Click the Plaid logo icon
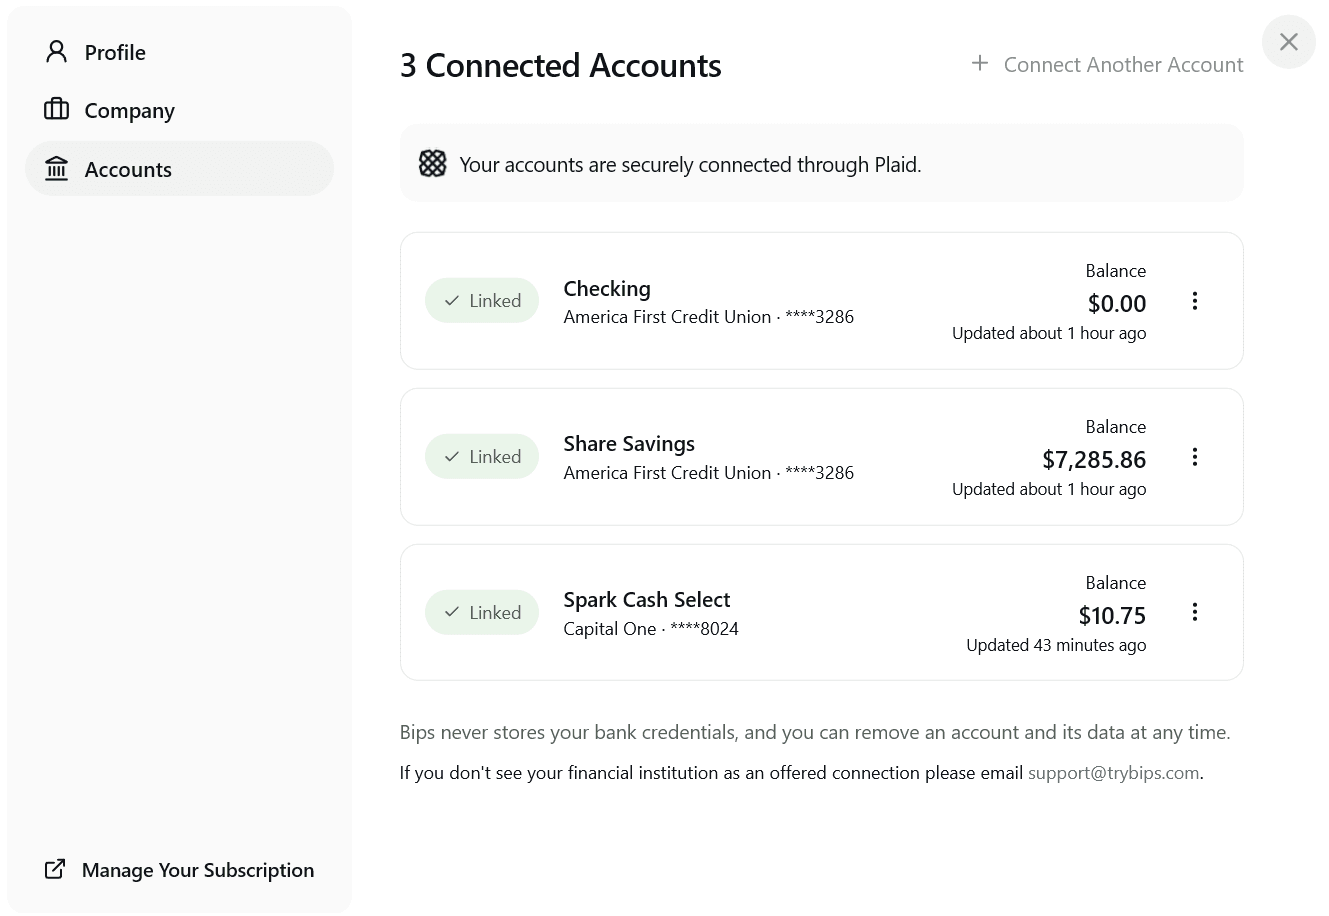Image resolution: width=1329 pixels, height=916 pixels. point(432,164)
